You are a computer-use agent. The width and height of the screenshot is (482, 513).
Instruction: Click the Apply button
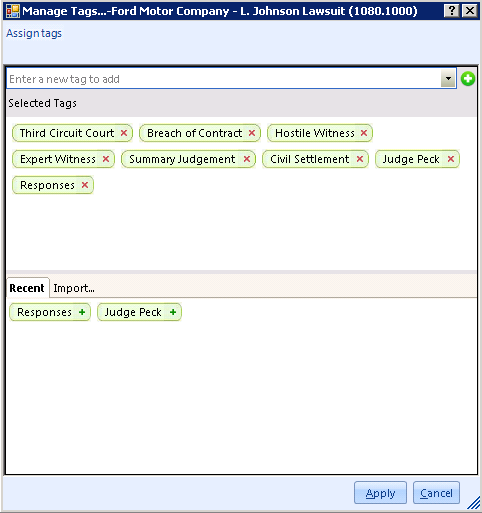click(380, 493)
